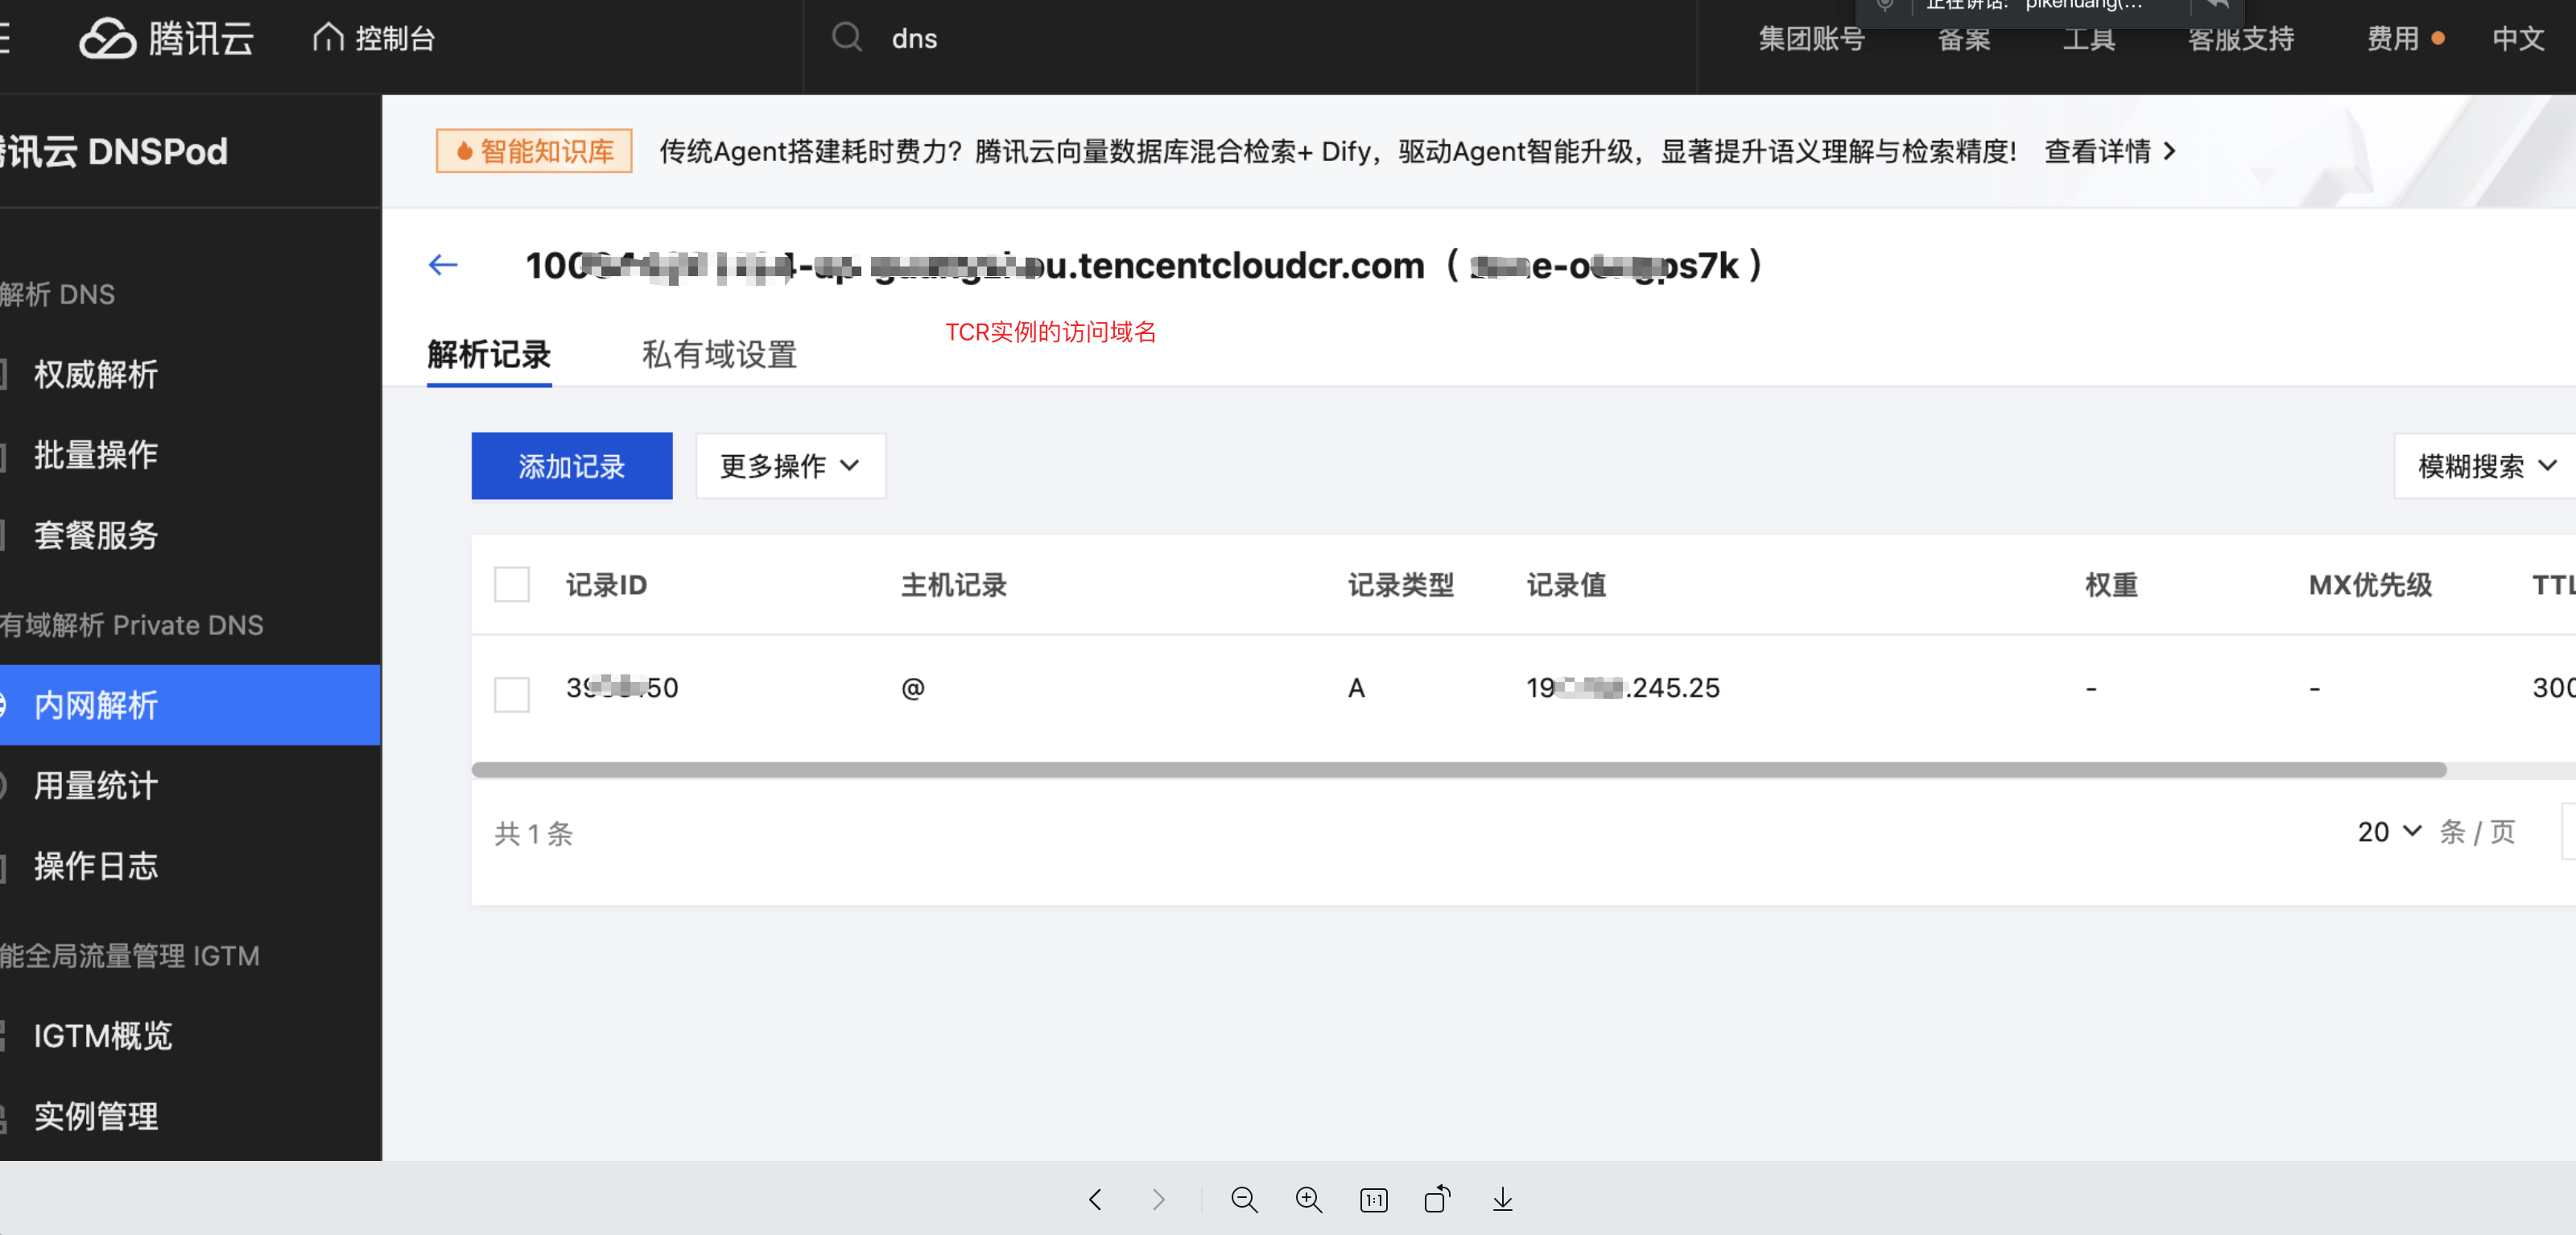Open the 客服支持 menu

pos(2240,39)
